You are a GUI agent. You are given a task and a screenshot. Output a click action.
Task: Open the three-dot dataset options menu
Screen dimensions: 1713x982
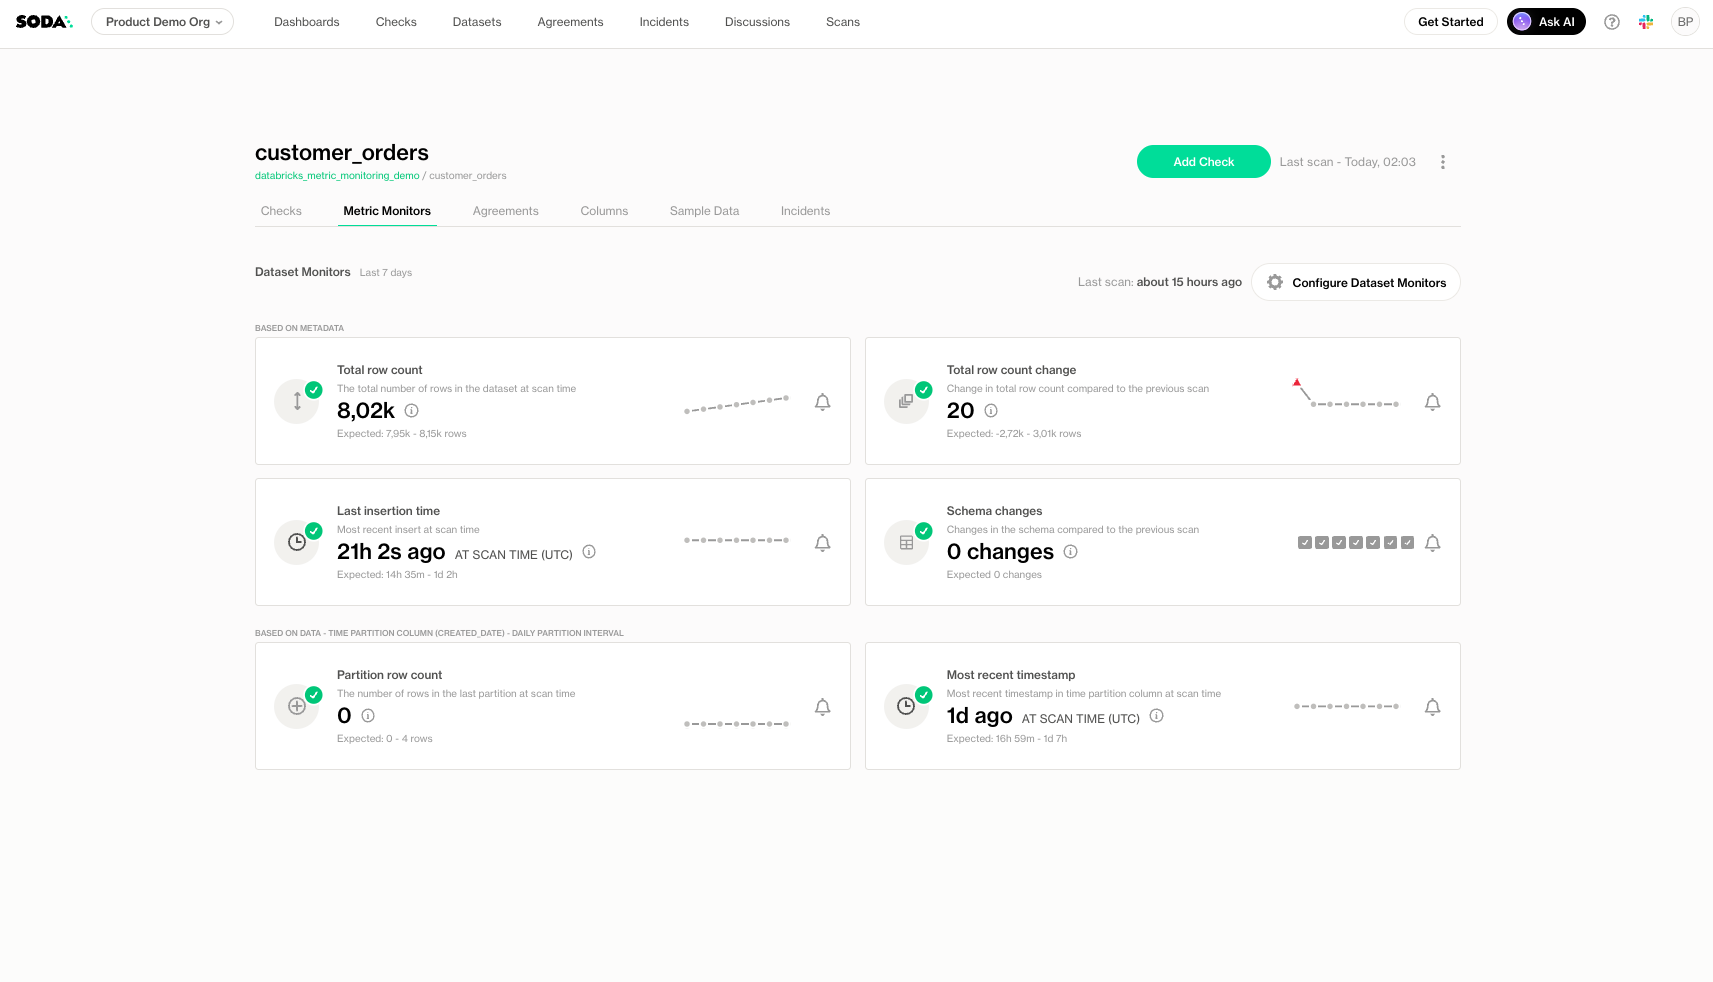[1442, 162]
